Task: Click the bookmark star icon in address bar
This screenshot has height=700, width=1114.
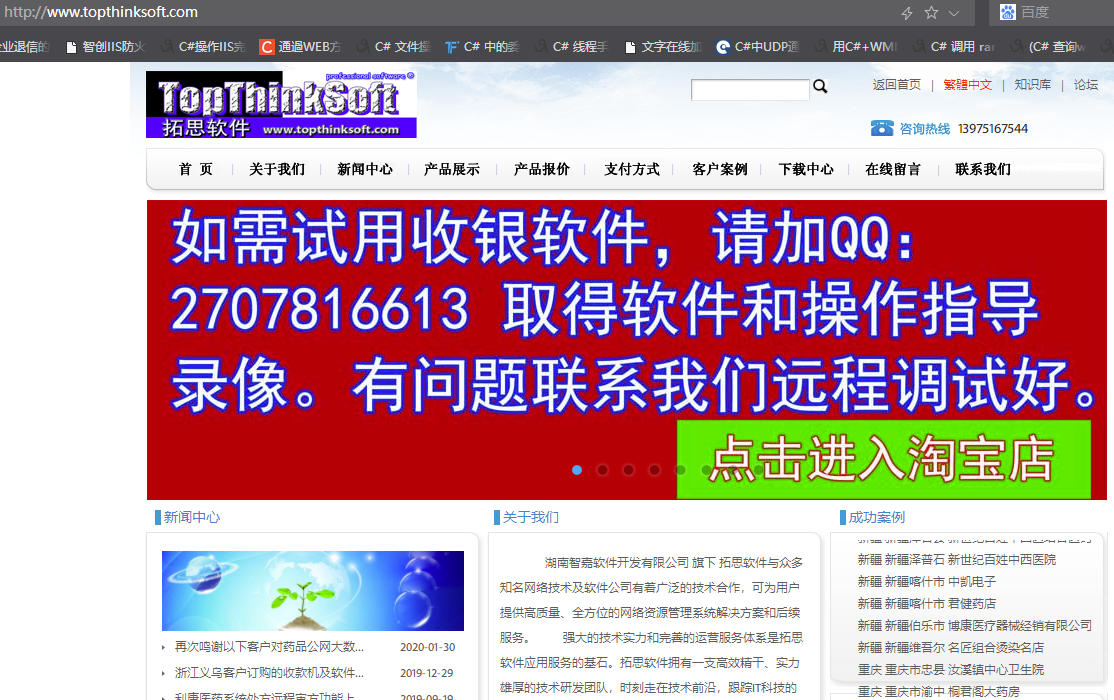Action: point(931,13)
